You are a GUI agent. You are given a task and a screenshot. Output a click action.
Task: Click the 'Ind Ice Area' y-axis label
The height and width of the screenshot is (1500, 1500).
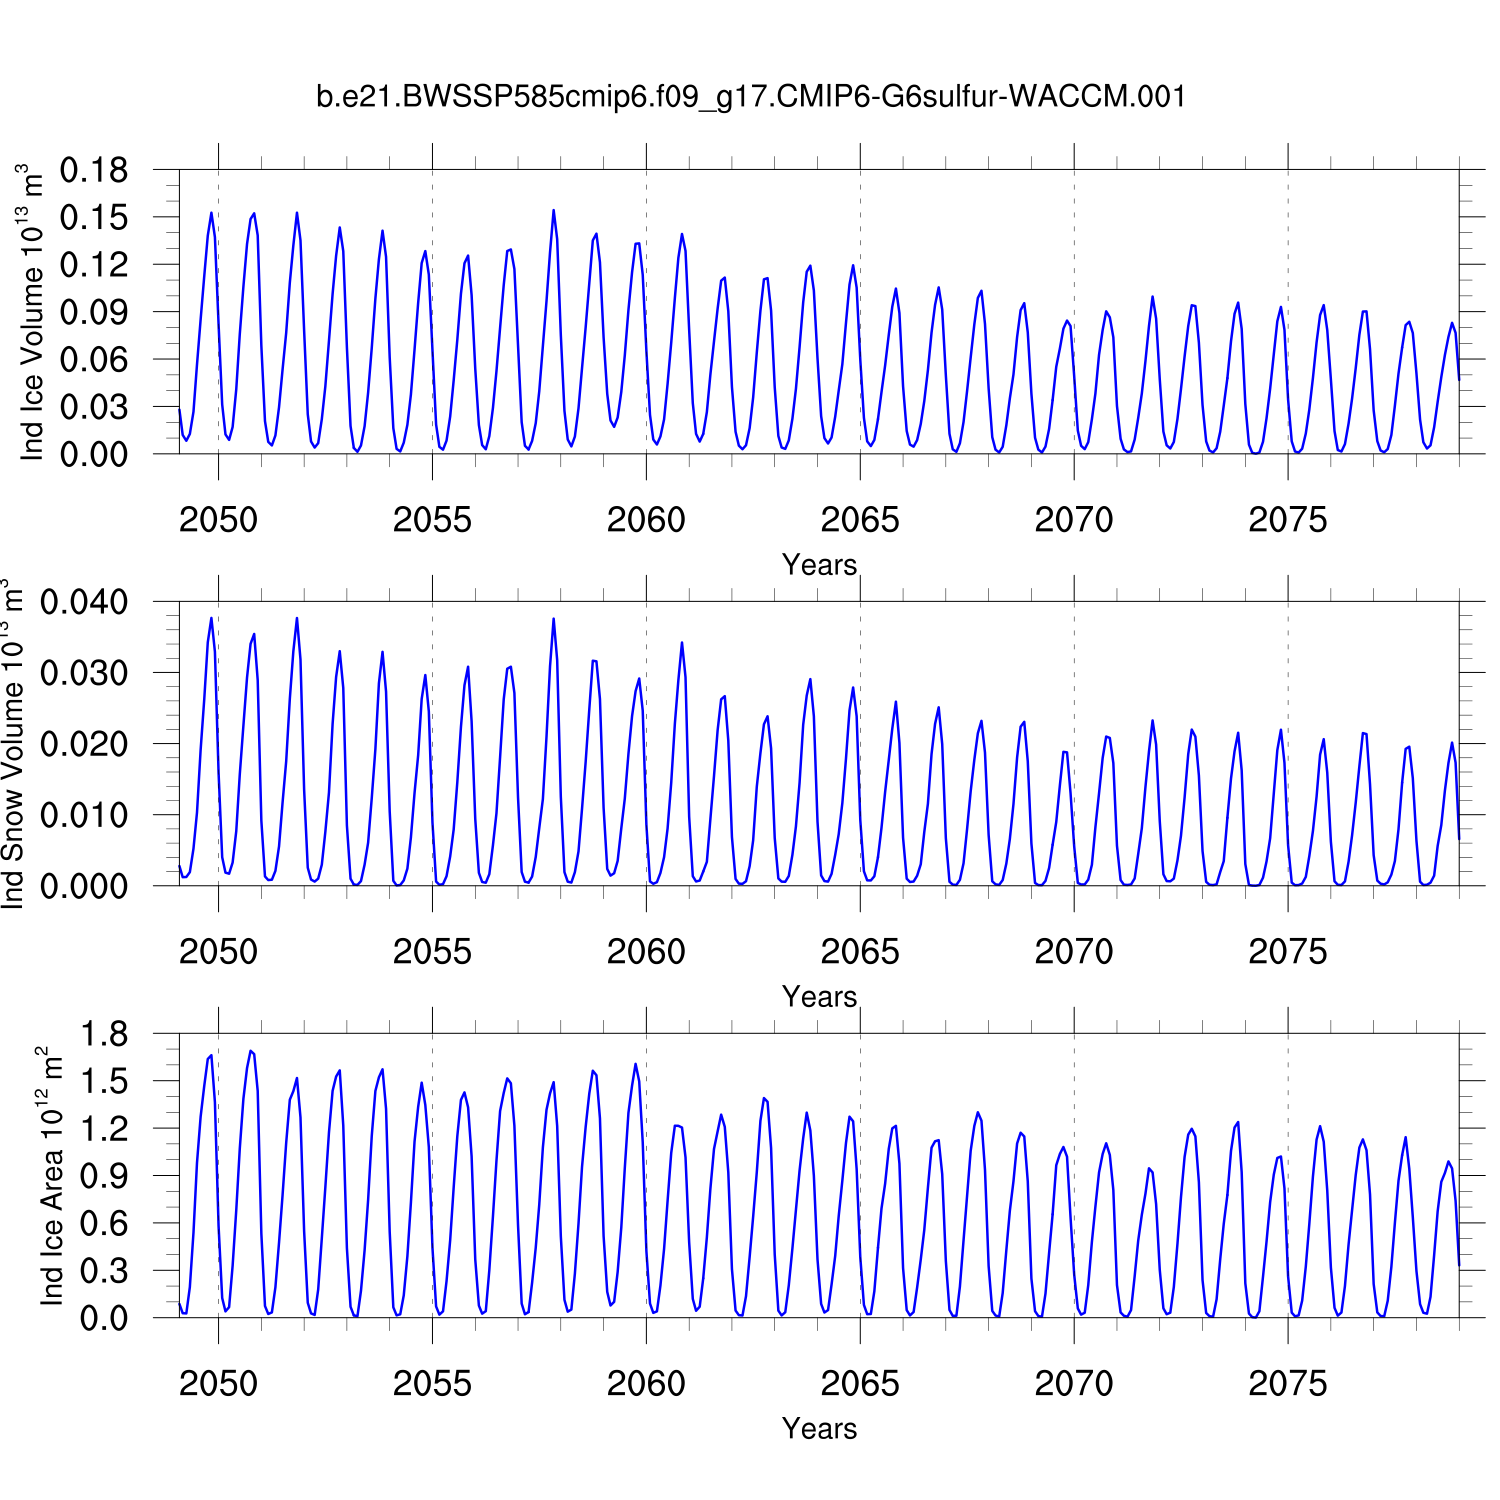coord(50,1176)
